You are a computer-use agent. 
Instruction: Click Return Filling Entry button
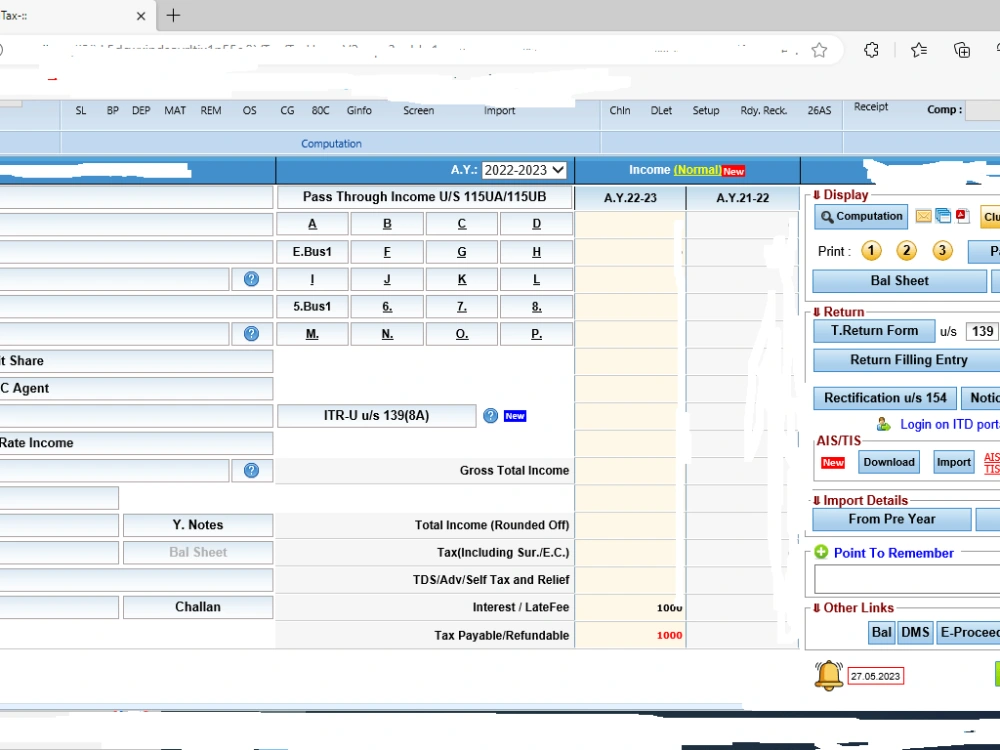coord(908,360)
